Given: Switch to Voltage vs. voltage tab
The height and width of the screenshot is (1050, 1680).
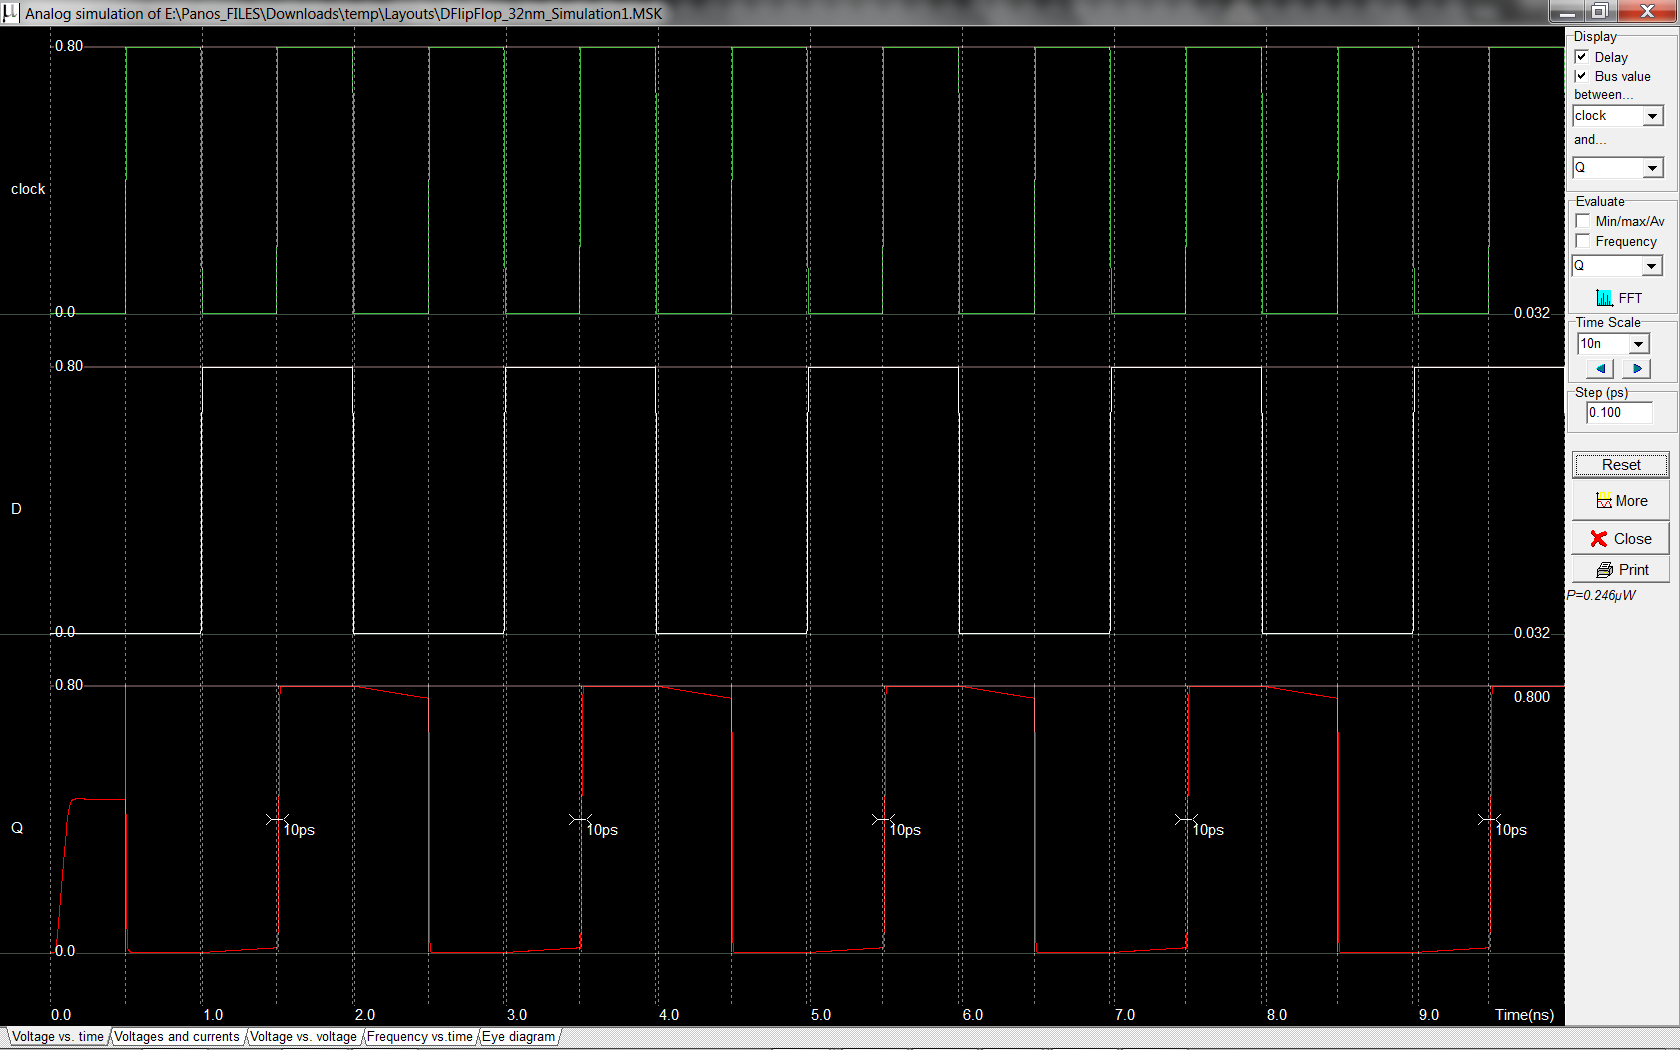Looking at the screenshot, I should [303, 1036].
